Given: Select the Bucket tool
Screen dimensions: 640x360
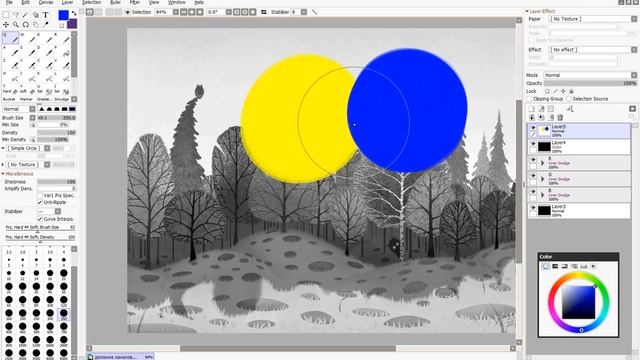Looking at the screenshot, I should coord(9,99).
